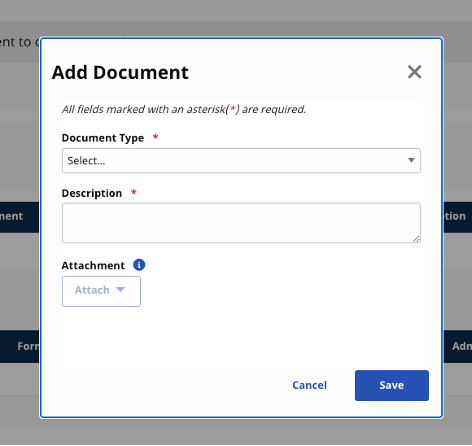Click into the Description text area

(241, 223)
